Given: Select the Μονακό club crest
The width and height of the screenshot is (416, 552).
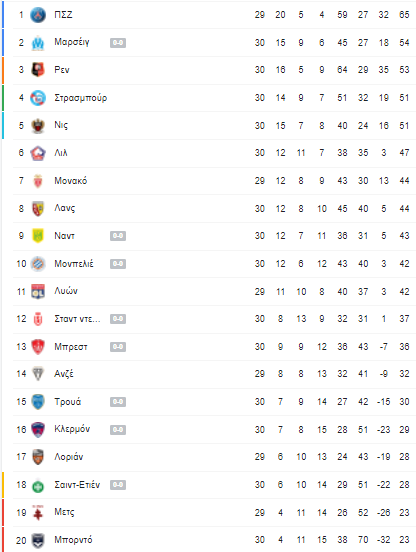Looking at the screenshot, I should click(x=38, y=181).
